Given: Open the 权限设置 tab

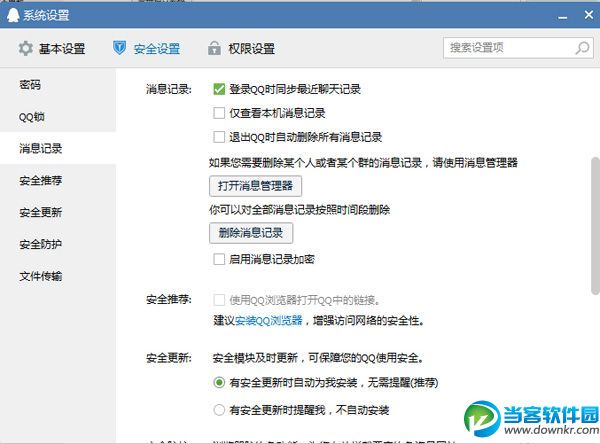Looking at the screenshot, I should pyautogui.click(x=241, y=49).
